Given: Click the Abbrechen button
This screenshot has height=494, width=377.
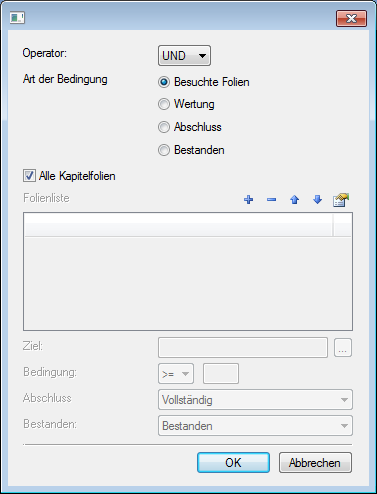Looking at the screenshot, I should [x=315, y=463].
